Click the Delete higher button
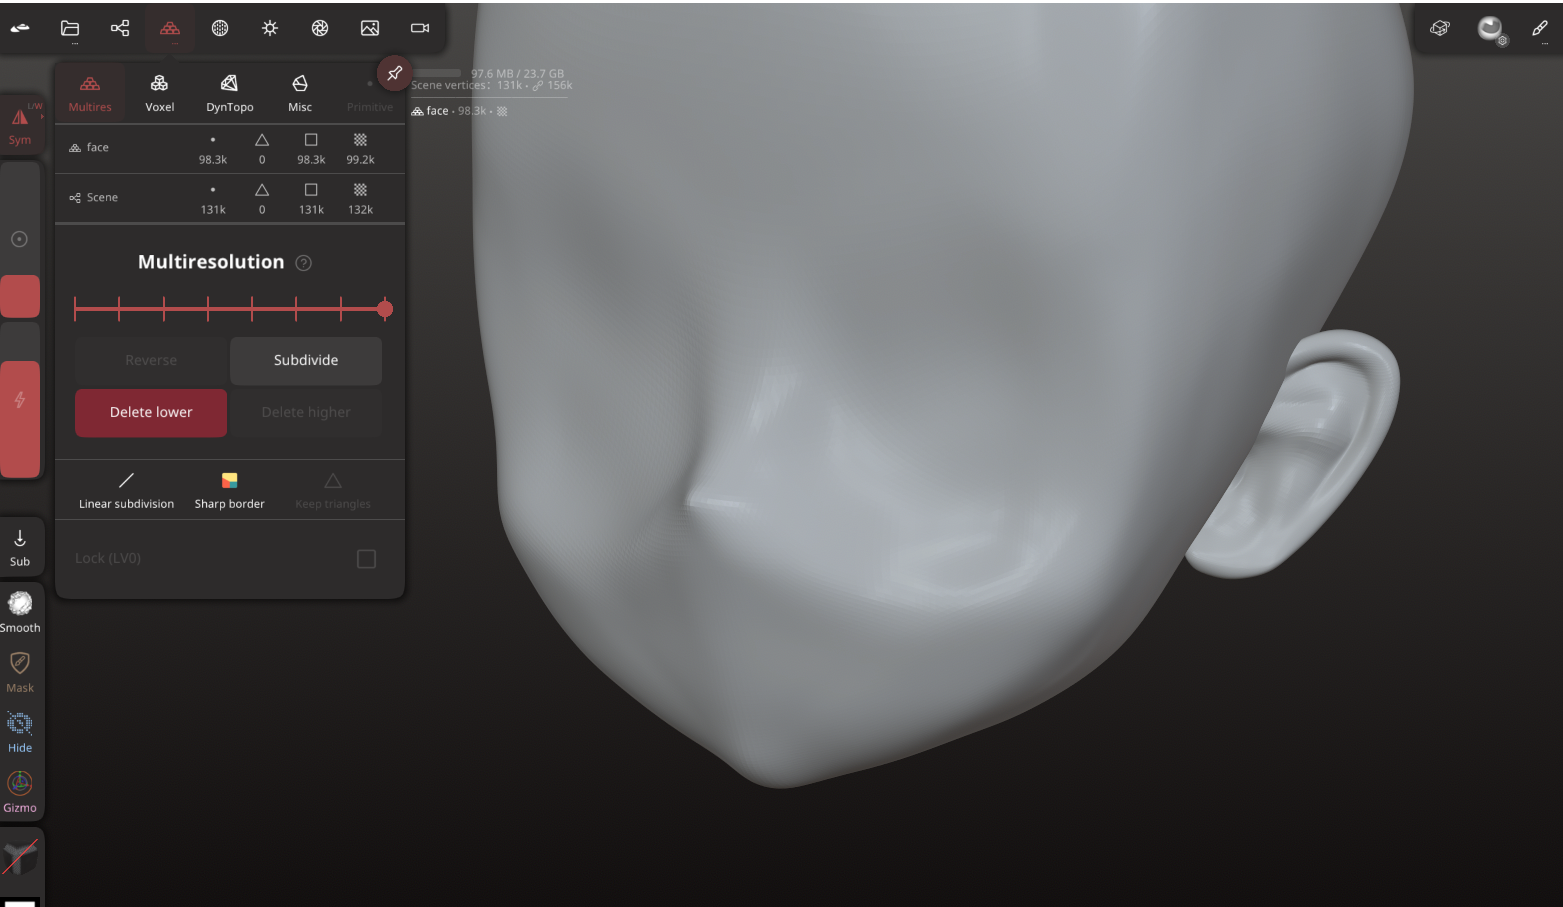Screen dimensions: 1563x907 coord(306,412)
